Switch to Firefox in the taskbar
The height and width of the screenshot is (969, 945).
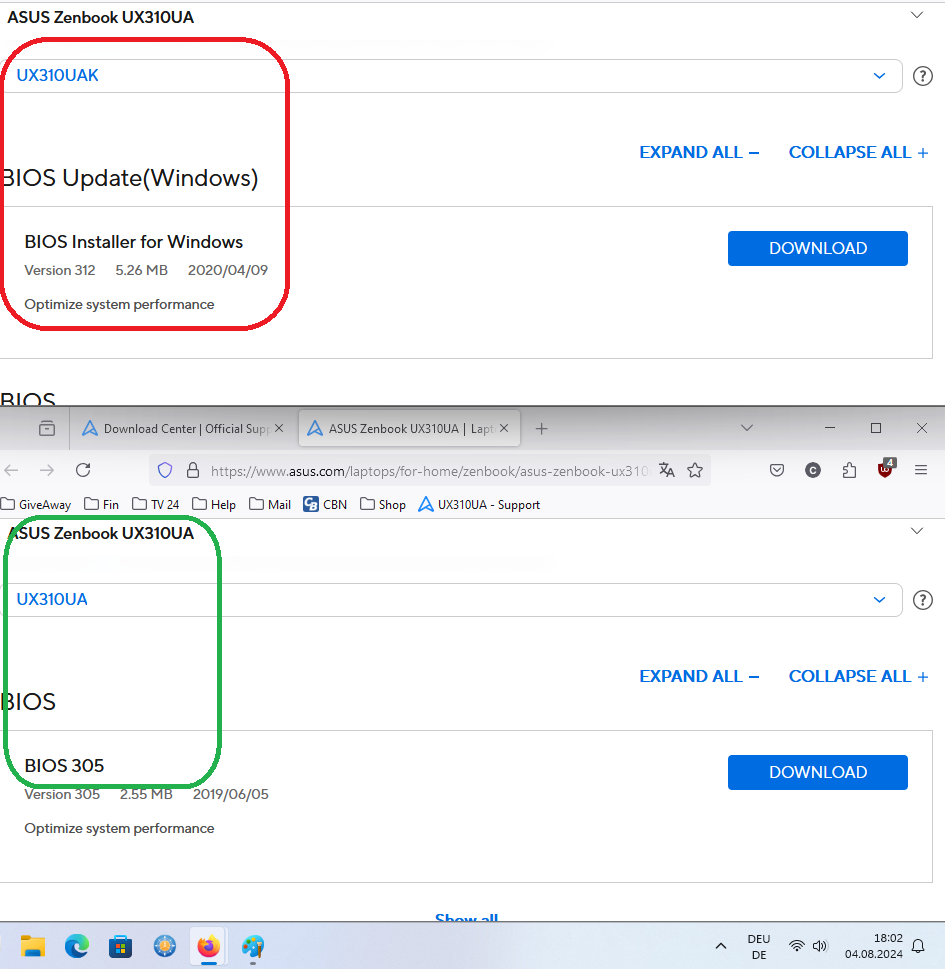point(208,946)
